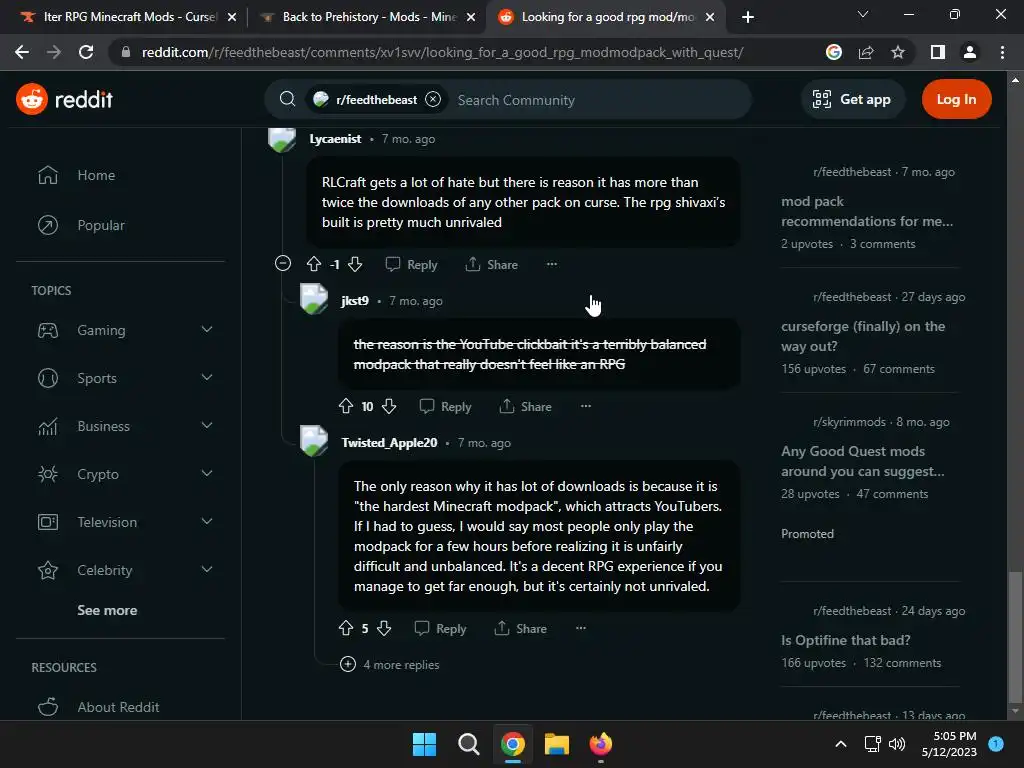Open jkst9's user profile
The image size is (1024, 768).
355,300
